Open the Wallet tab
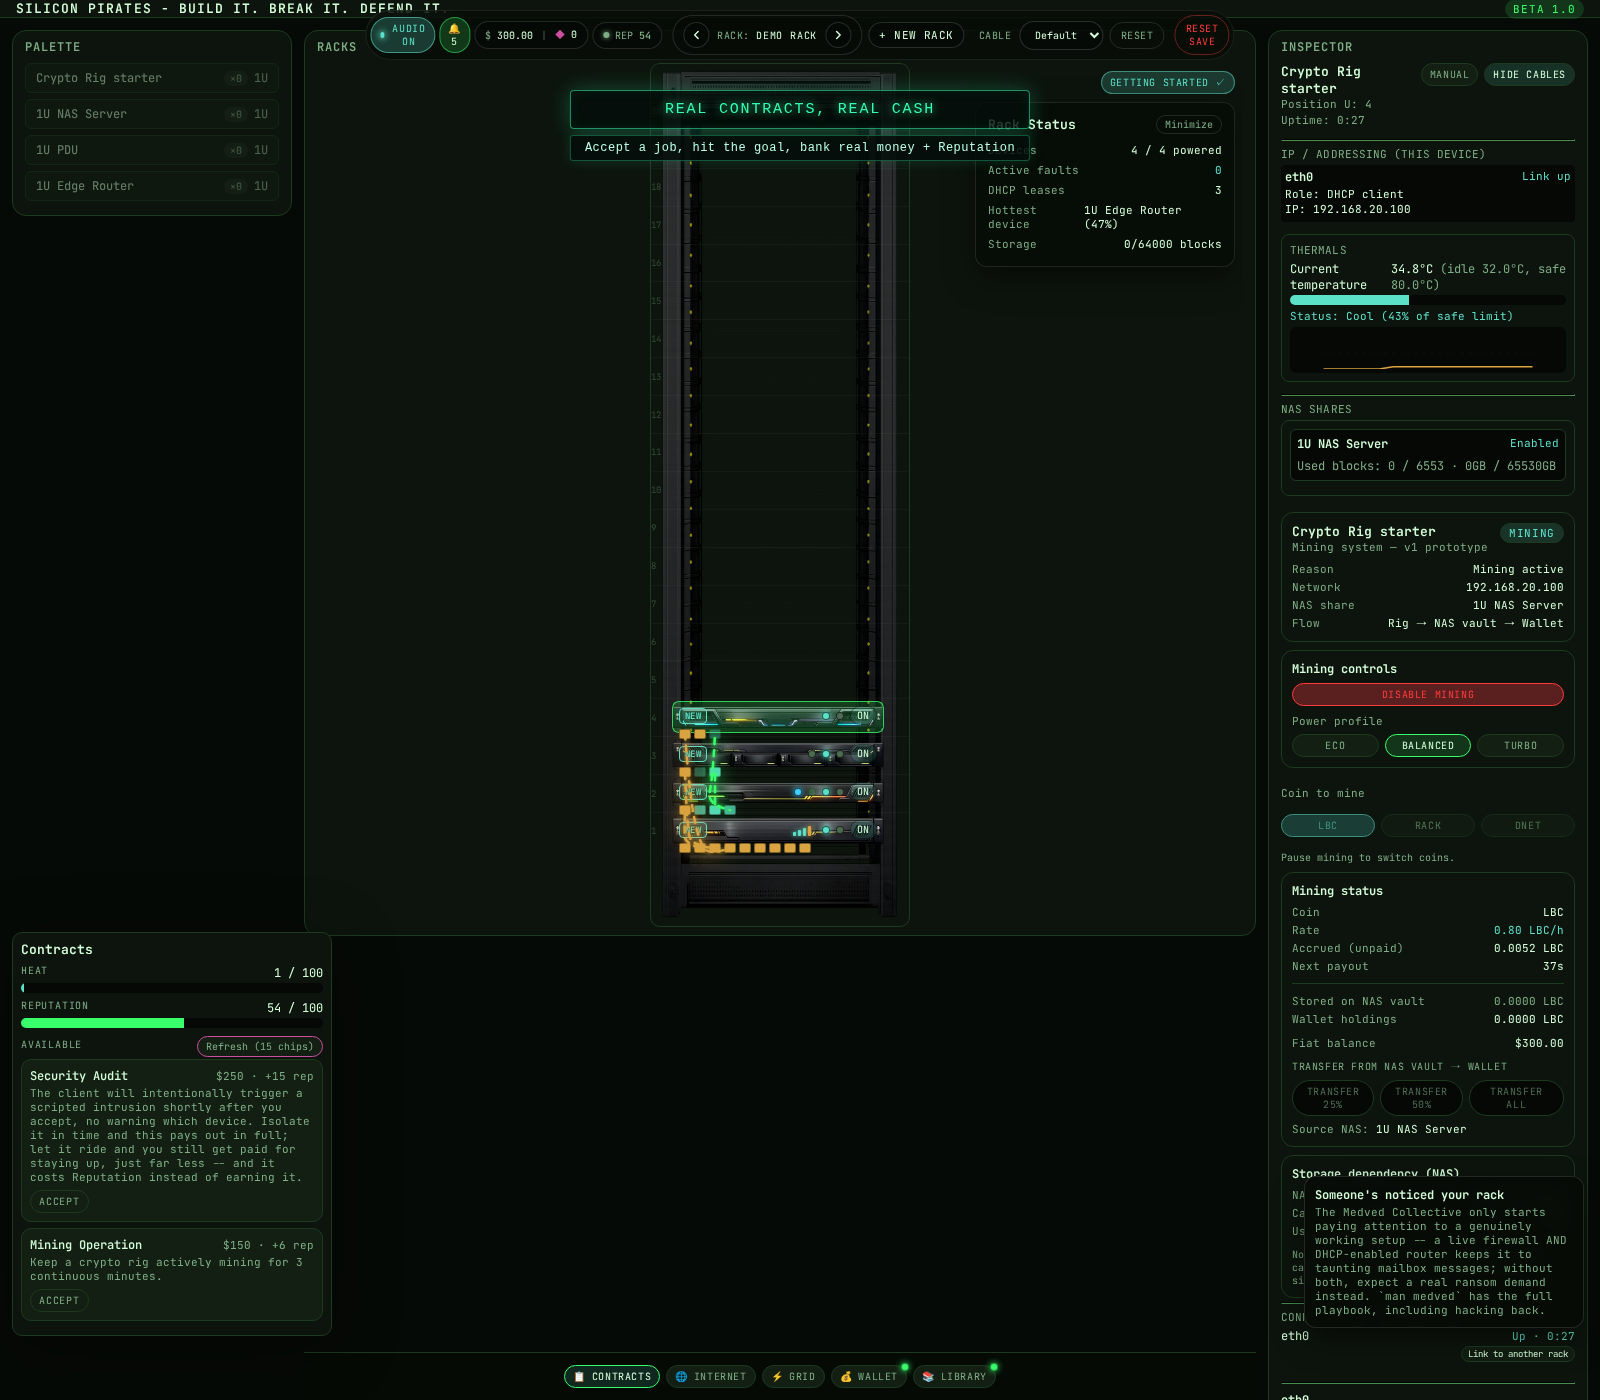This screenshot has width=1600, height=1400. click(869, 1377)
